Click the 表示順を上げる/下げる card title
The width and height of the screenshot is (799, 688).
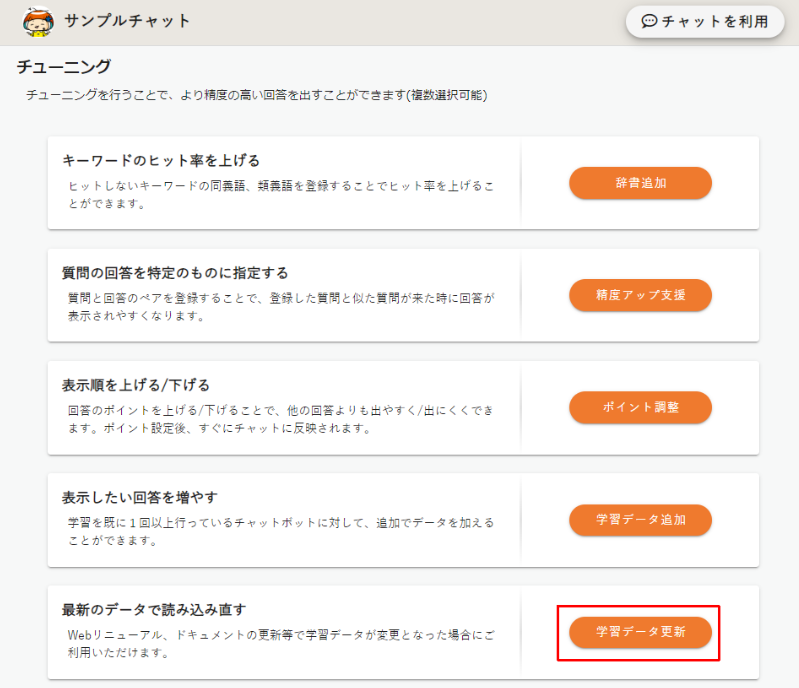click(x=135, y=385)
